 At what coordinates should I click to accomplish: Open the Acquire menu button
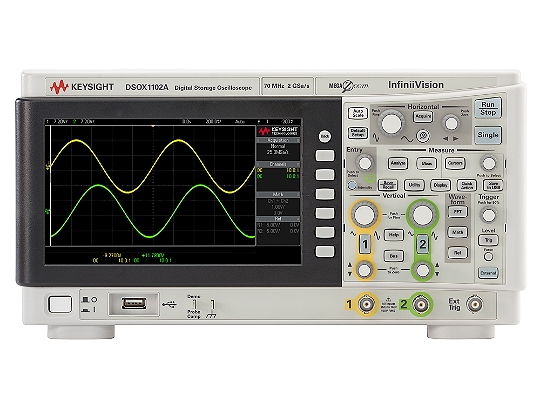pyautogui.click(x=423, y=116)
